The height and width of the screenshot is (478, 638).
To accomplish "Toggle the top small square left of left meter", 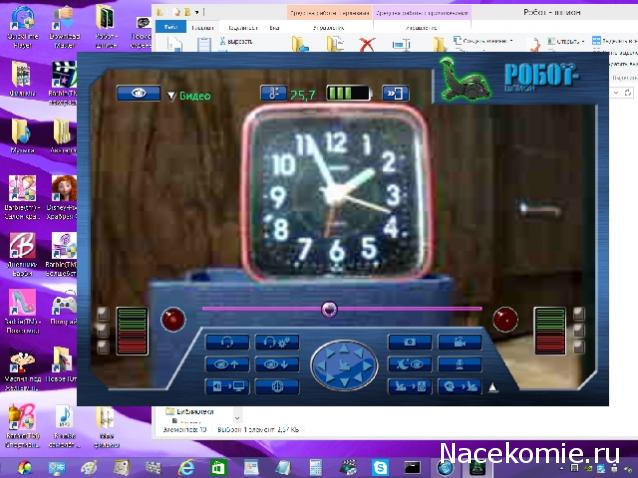I will click(x=103, y=313).
